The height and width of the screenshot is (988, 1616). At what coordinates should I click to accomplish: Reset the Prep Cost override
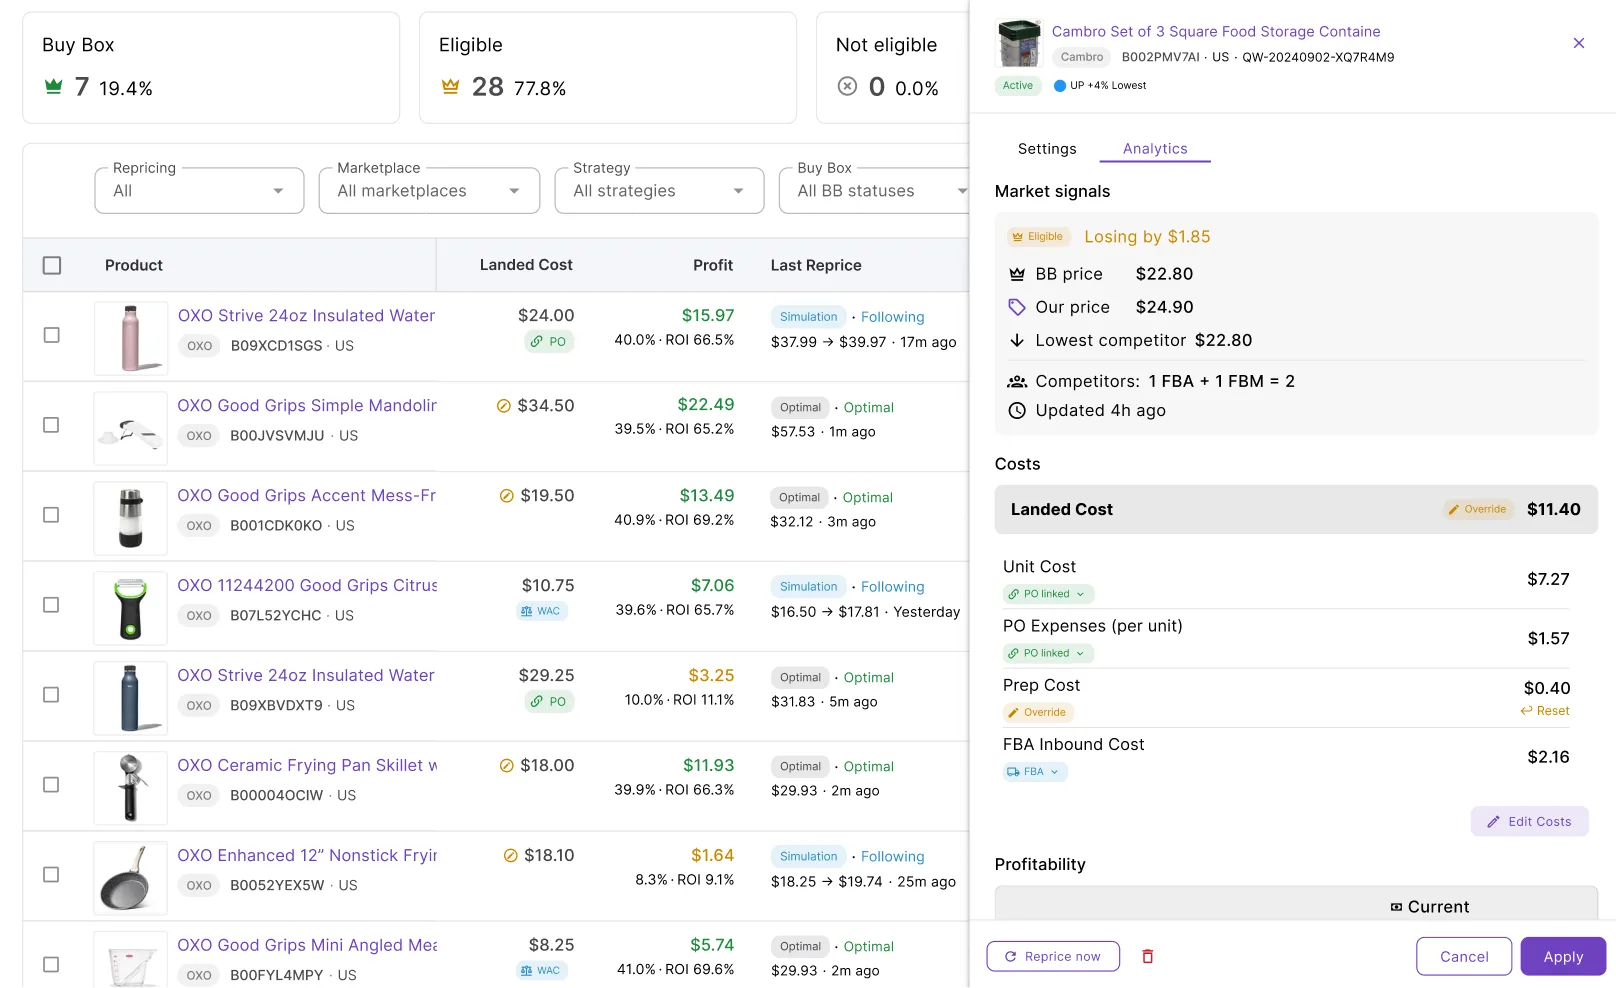coord(1545,711)
